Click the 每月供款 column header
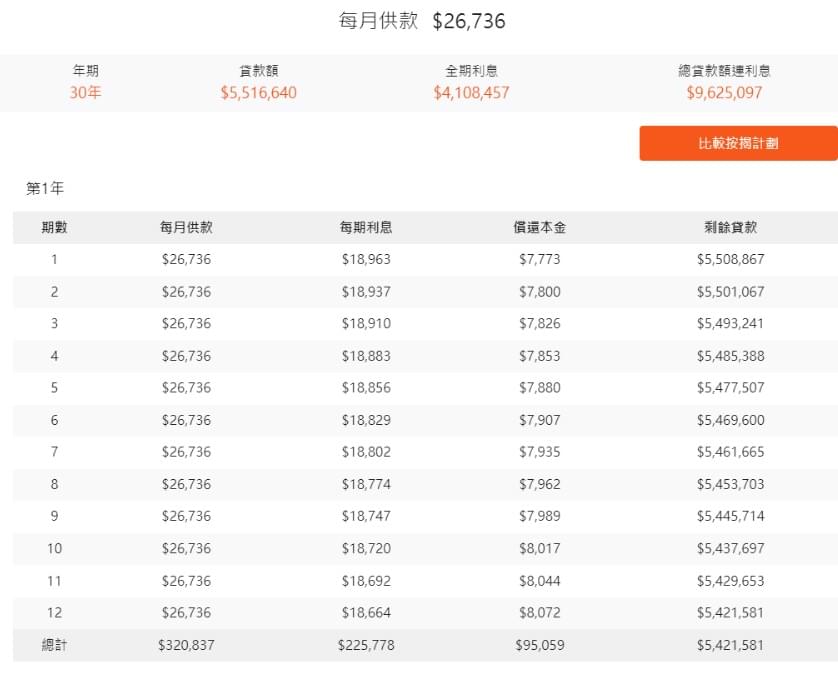 (x=187, y=227)
